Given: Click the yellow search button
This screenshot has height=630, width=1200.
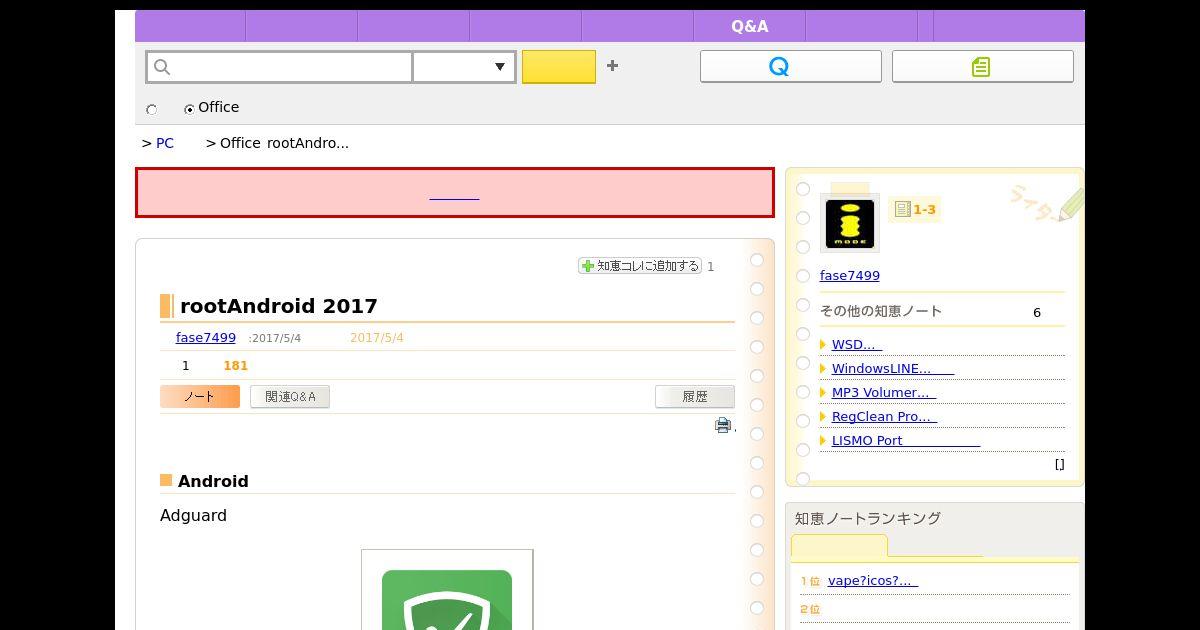Looking at the screenshot, I should [559, 67].
